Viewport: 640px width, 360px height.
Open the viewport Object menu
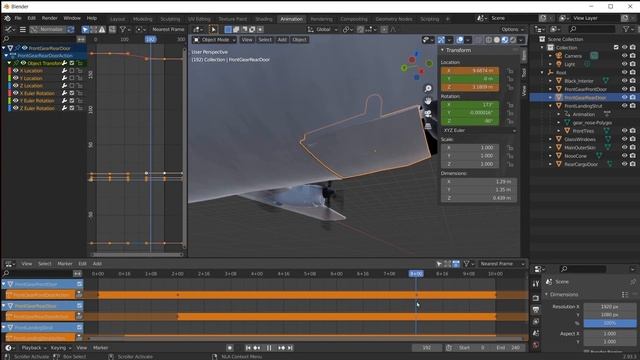coord(299,40)
